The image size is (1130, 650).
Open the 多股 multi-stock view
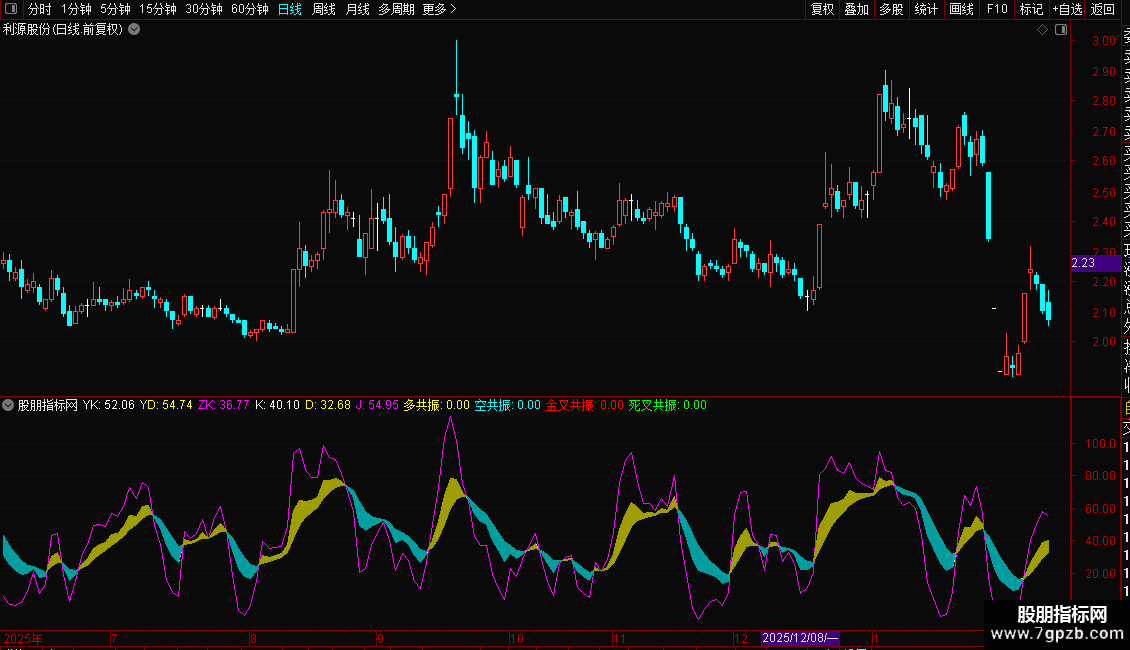[x=891, y=9]
